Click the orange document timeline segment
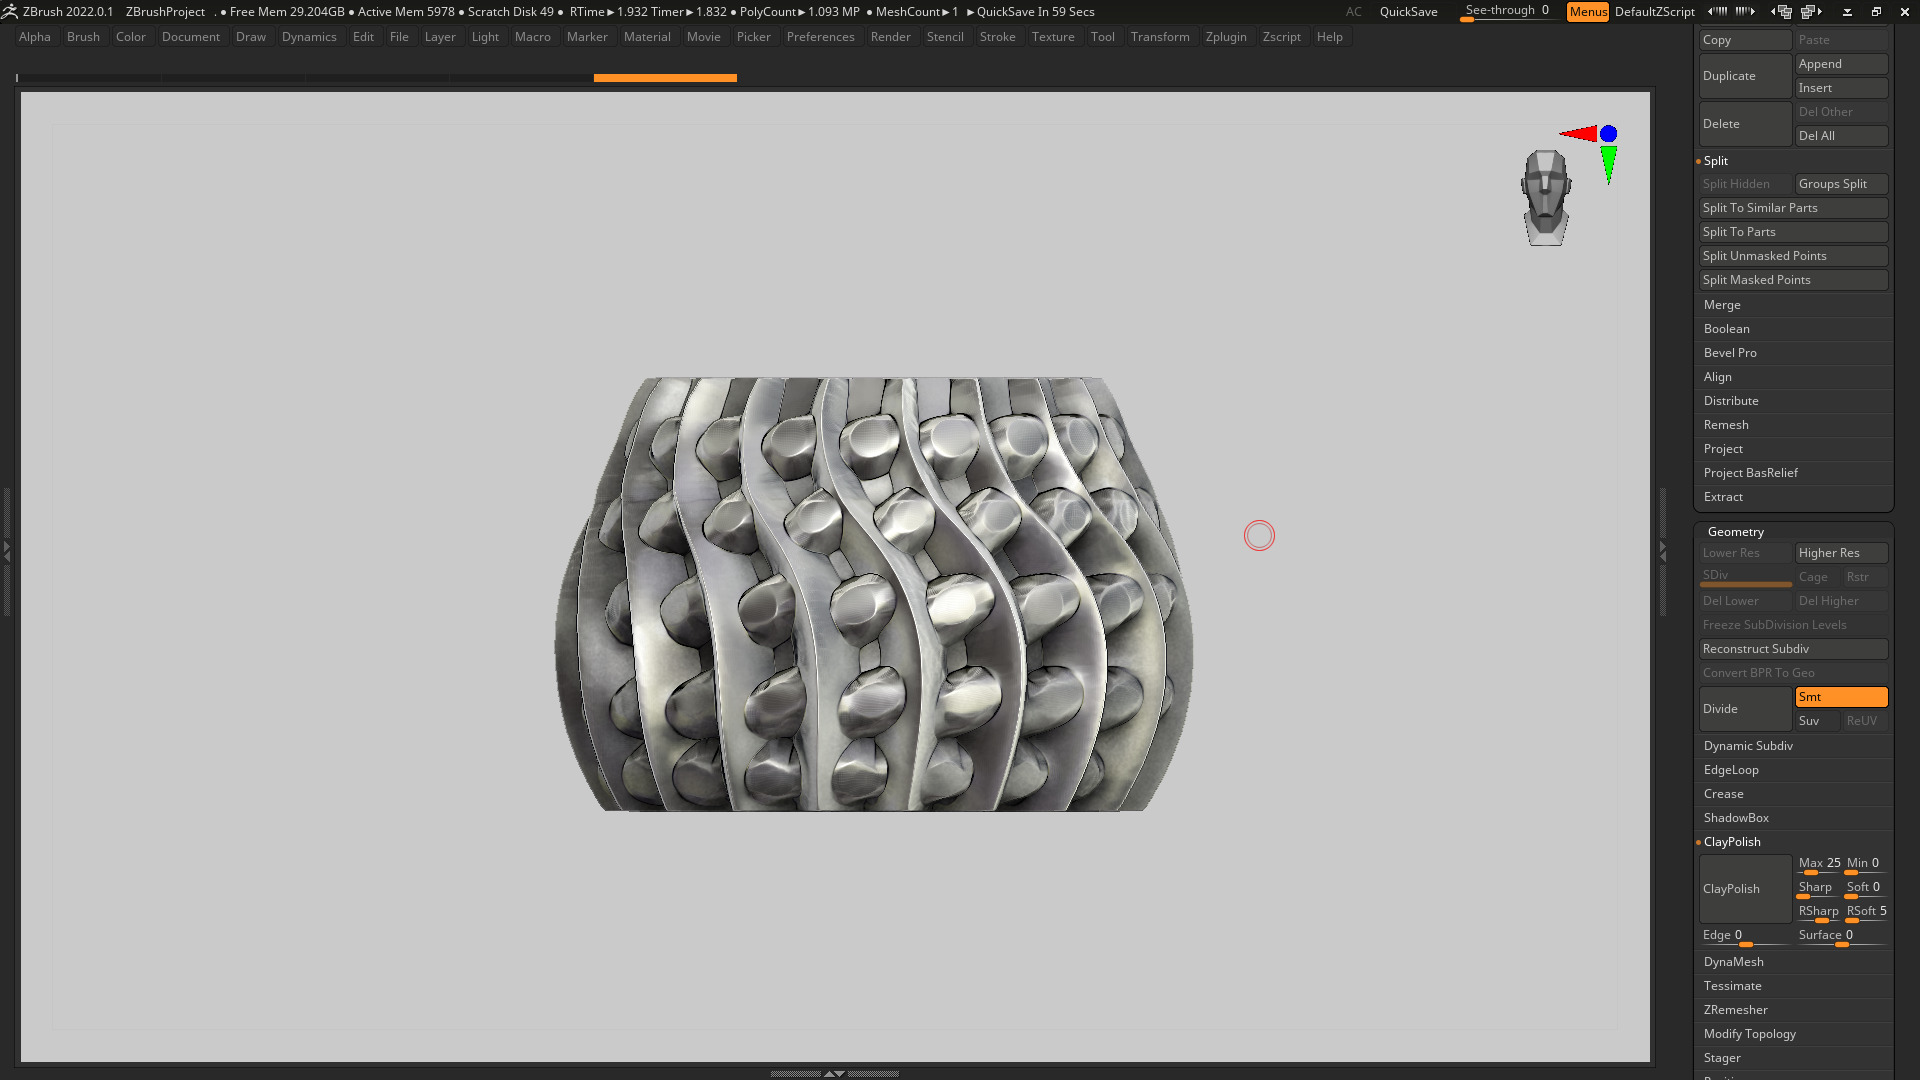This screenshot has width=1920, height=1080. 665,78
